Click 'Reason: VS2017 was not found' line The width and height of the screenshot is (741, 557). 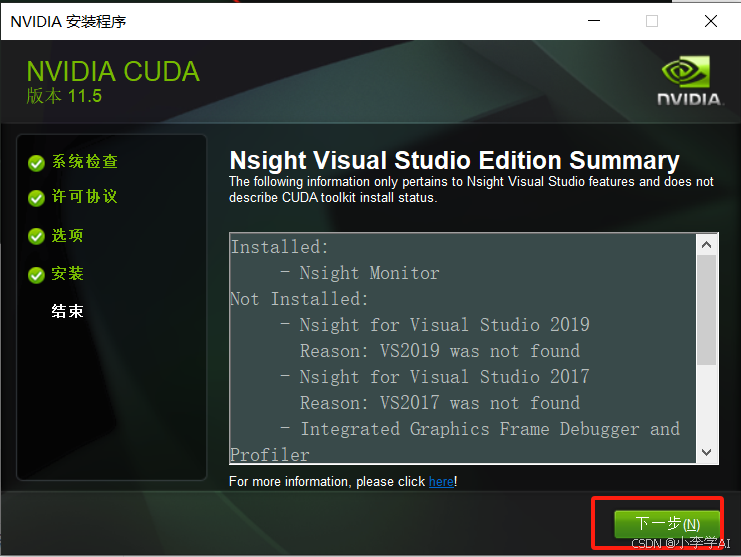(x=440, y=403)
